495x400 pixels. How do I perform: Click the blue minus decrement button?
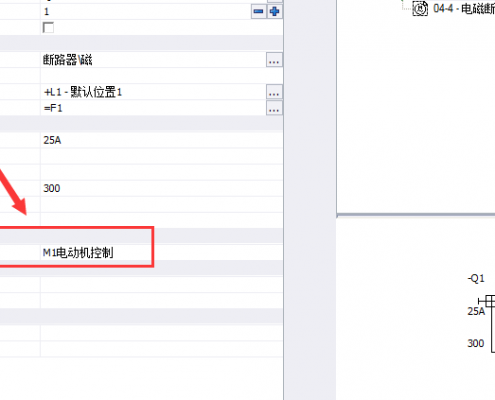tap(259, 12)
